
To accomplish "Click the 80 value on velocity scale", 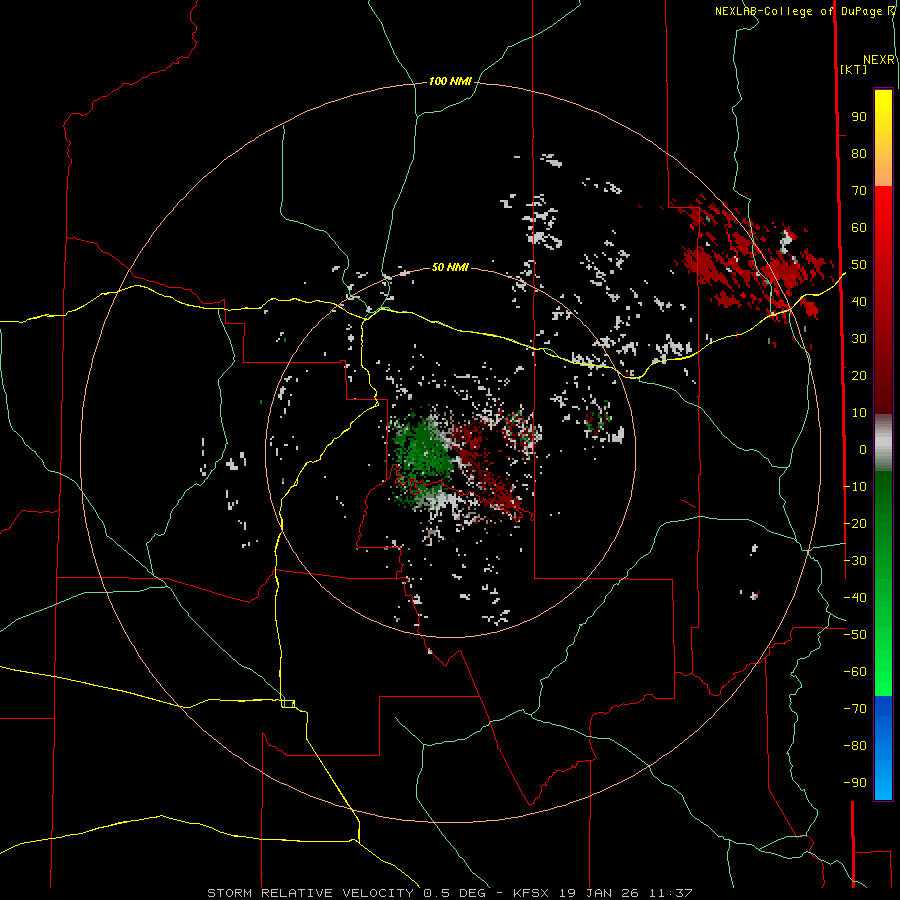I will pos(859,153).
